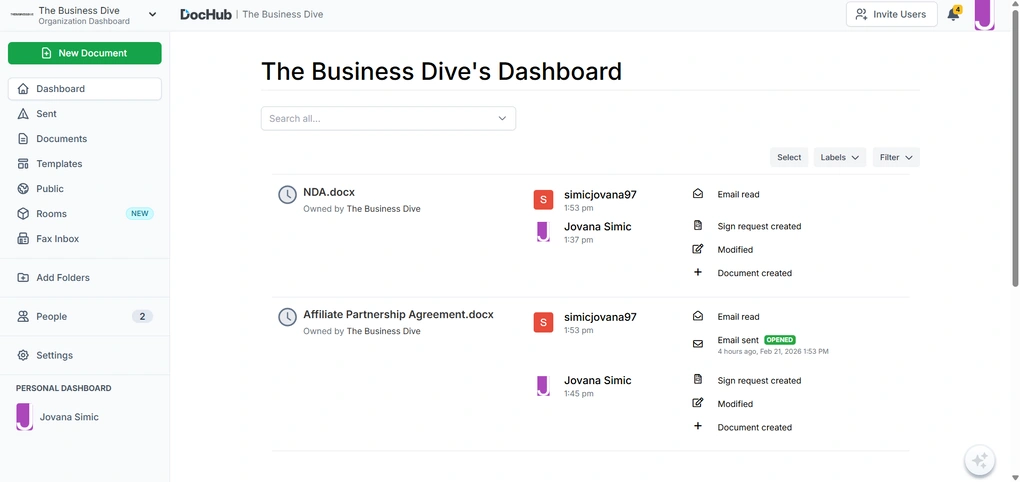Click the page vertical scrollbar
This screenshot has width=1020, height=482.
1015,150
